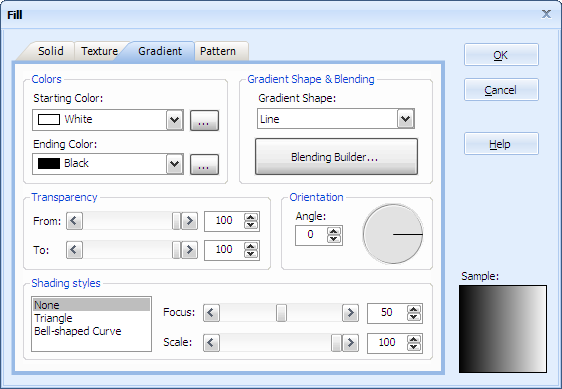The image size is (562, 389).
Task: Increase From transparency value with up spinner
Action: [x=251, y=217]
